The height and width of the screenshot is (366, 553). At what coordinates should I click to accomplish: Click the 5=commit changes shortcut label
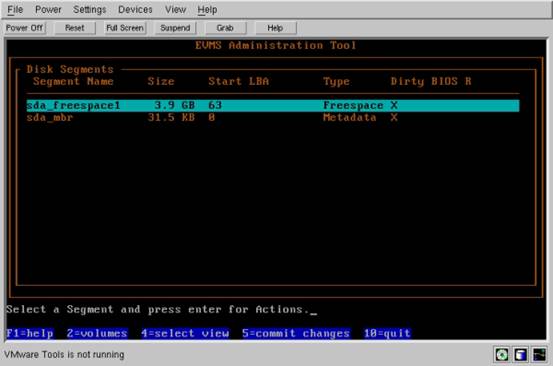click(x=296, y=333)
